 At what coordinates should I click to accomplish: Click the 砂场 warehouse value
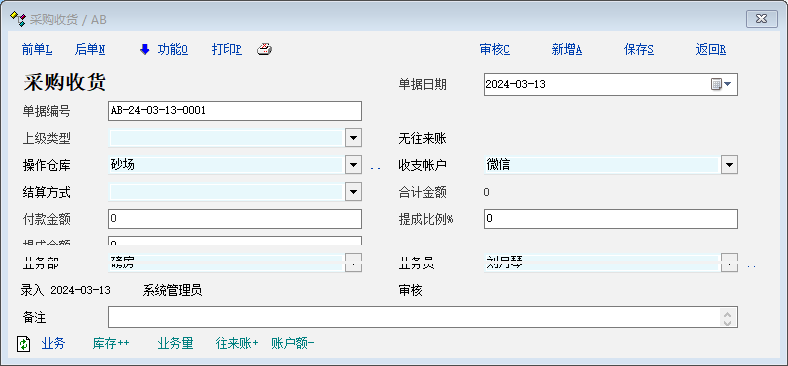(122, 164)
